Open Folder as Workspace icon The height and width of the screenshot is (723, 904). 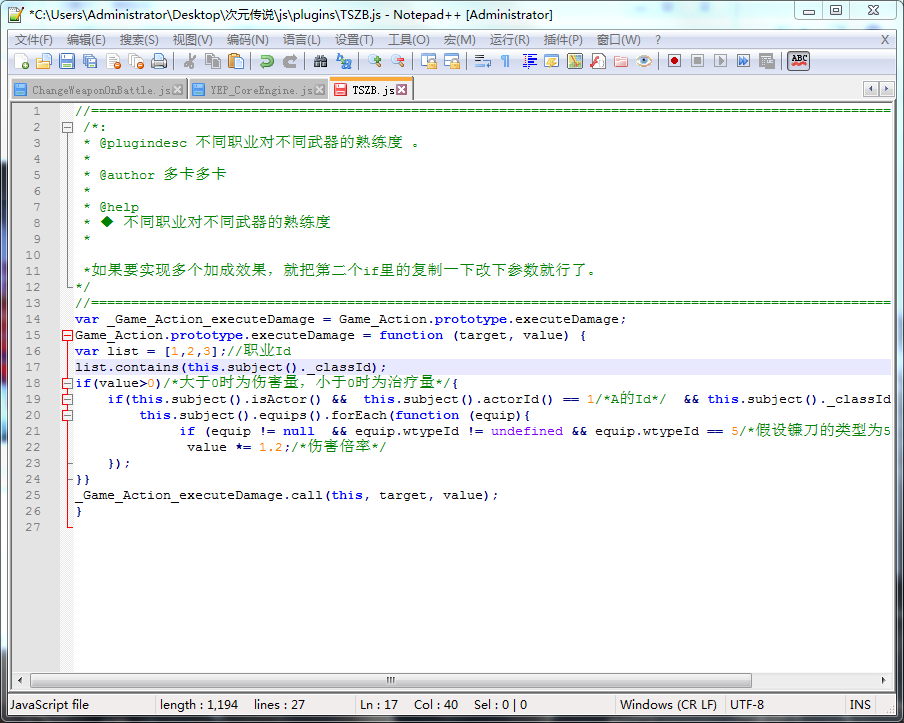pyautogui.click(x=621, y=61)
